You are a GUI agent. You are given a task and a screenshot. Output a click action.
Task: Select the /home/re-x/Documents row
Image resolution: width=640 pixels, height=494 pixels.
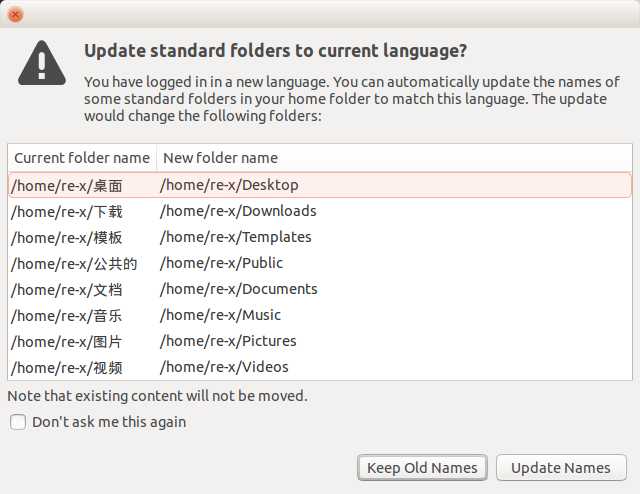(x=320, y=289)
